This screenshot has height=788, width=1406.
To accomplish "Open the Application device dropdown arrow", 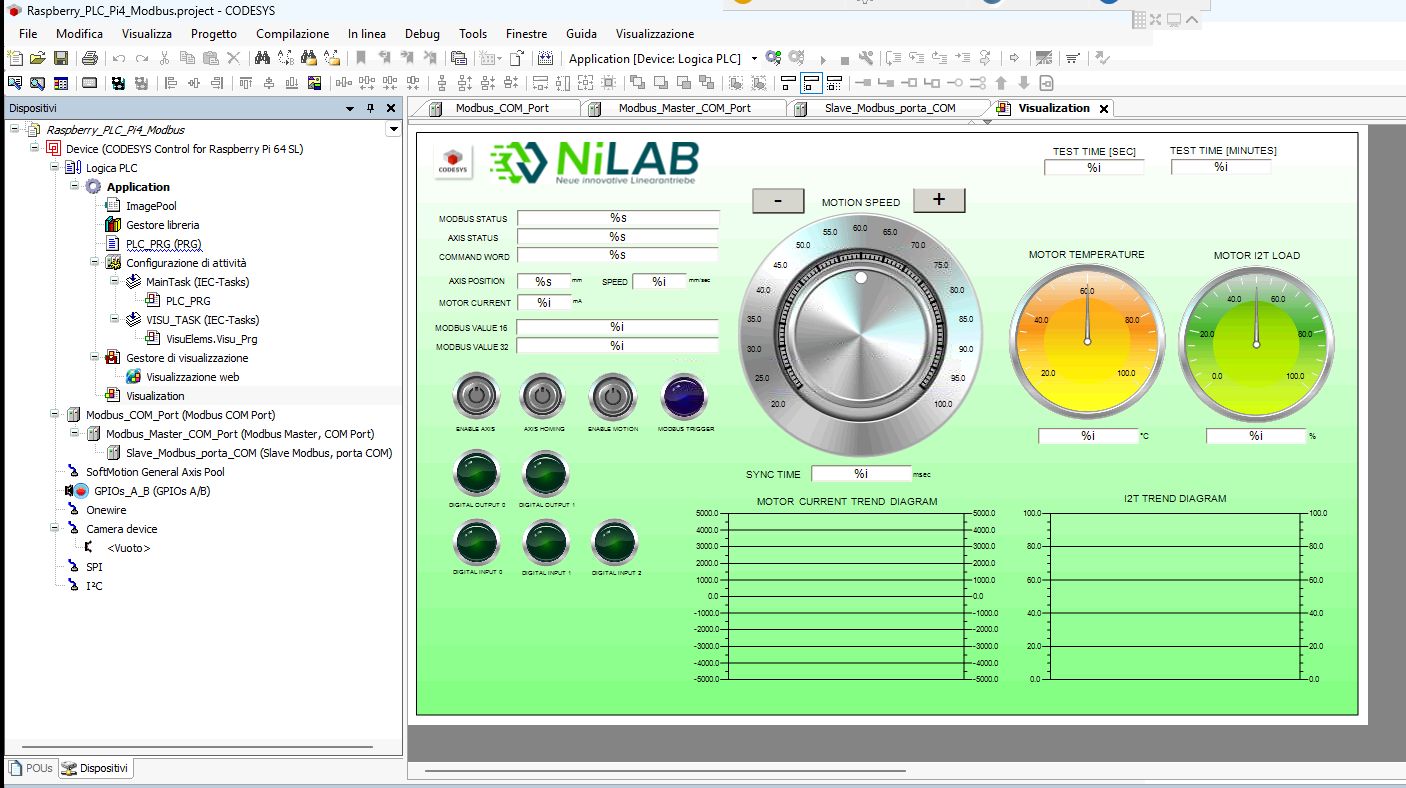I will pyautogui.click(x=754, y=59).
